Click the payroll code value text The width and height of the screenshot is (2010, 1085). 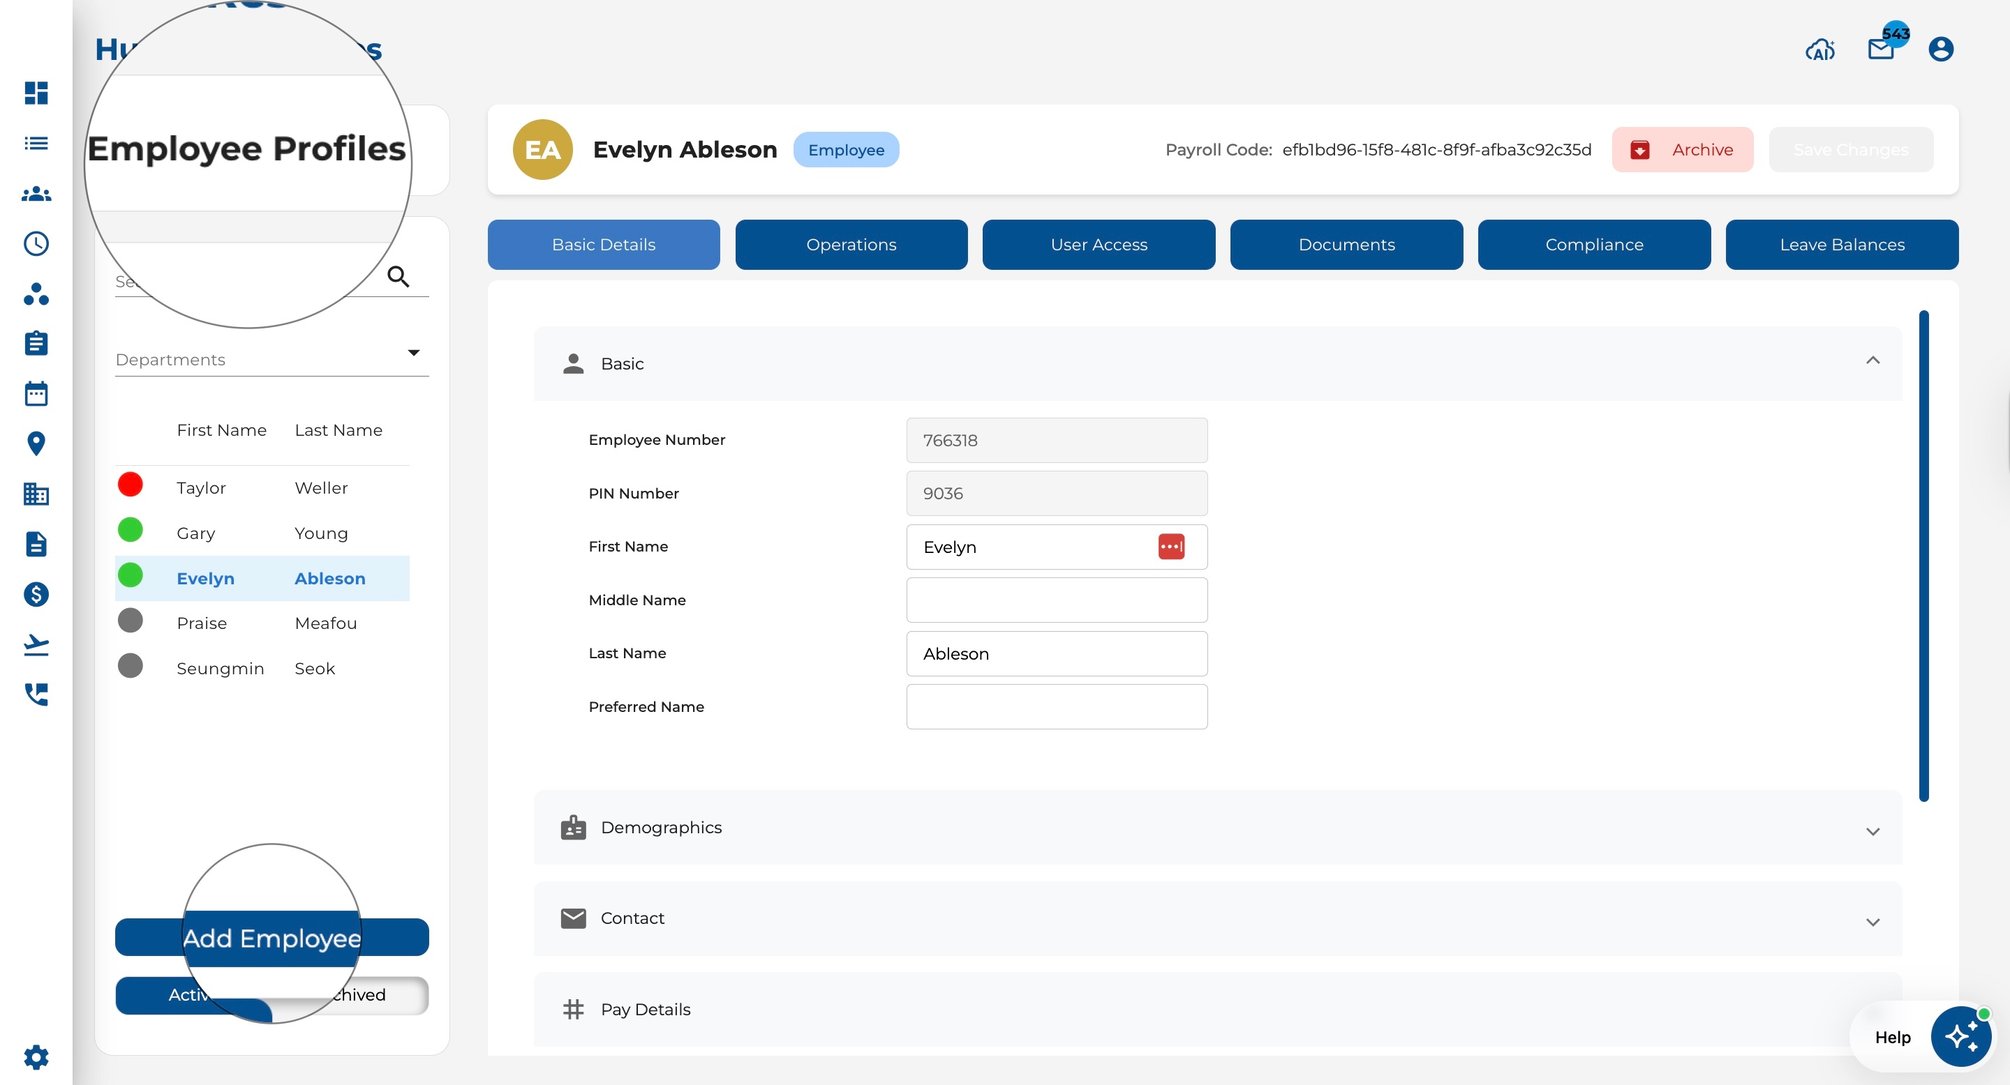click(1437, 150)
